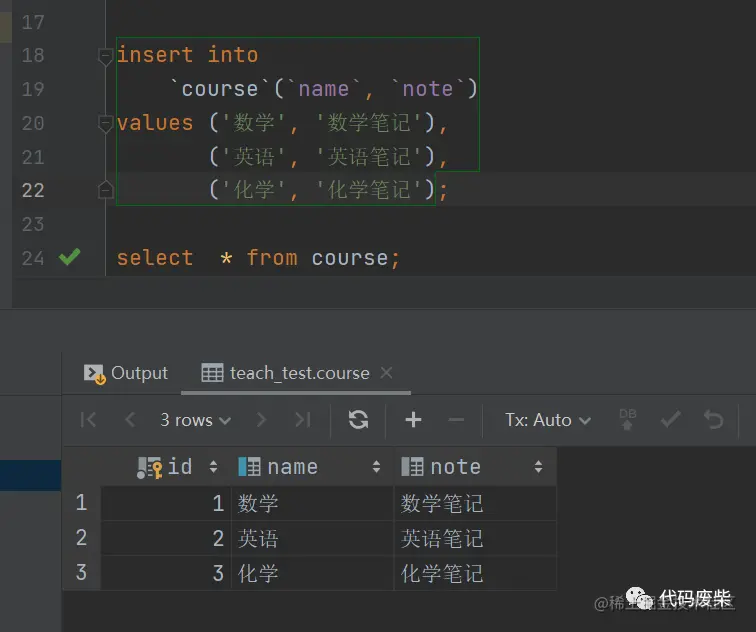
Task: Go to first page of results
Action: [88, 420]
